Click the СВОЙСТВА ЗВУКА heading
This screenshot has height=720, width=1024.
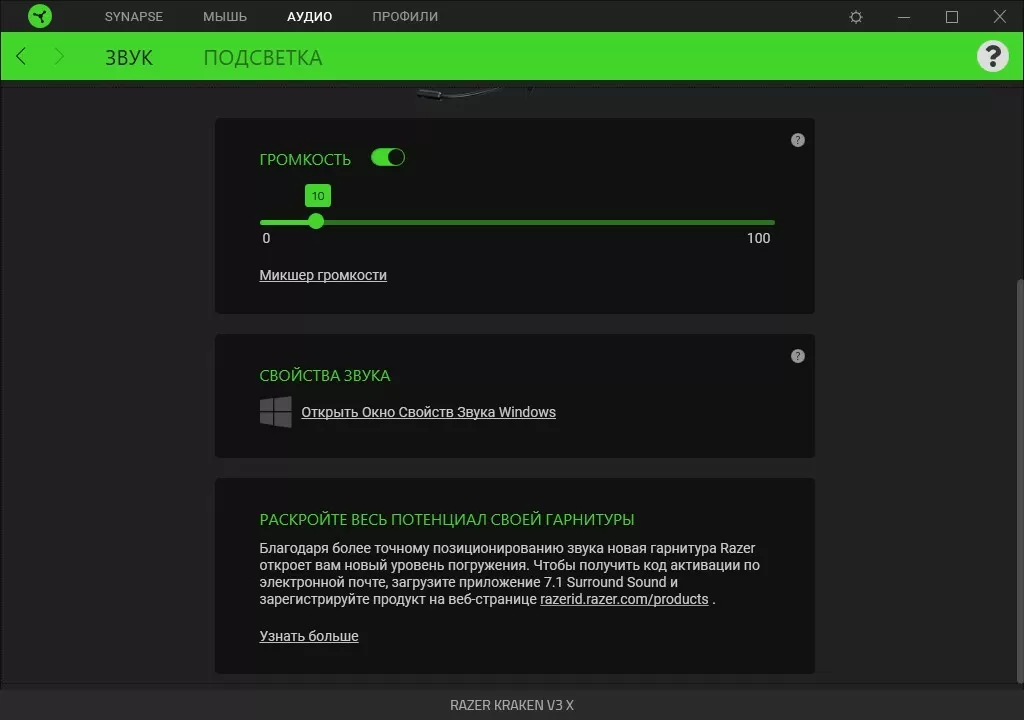(325, 376)
